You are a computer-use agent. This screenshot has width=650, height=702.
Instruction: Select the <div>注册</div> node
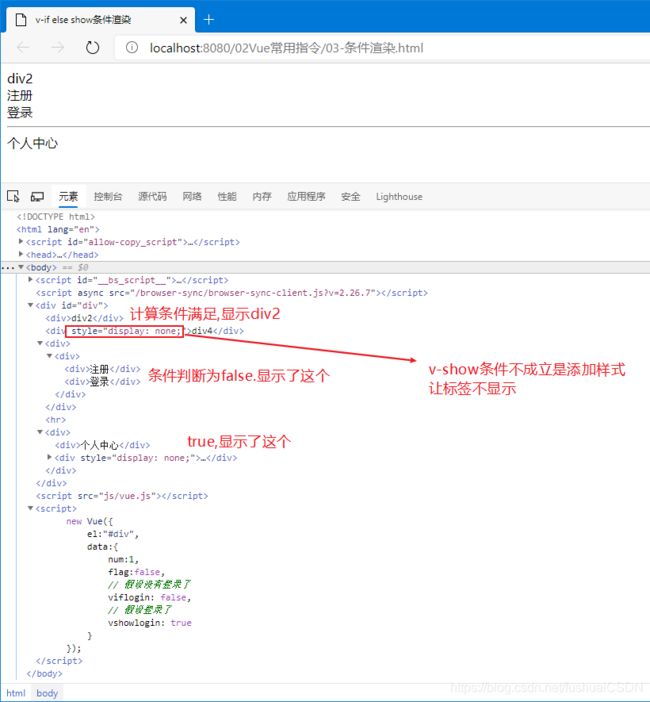click(103, 369)
